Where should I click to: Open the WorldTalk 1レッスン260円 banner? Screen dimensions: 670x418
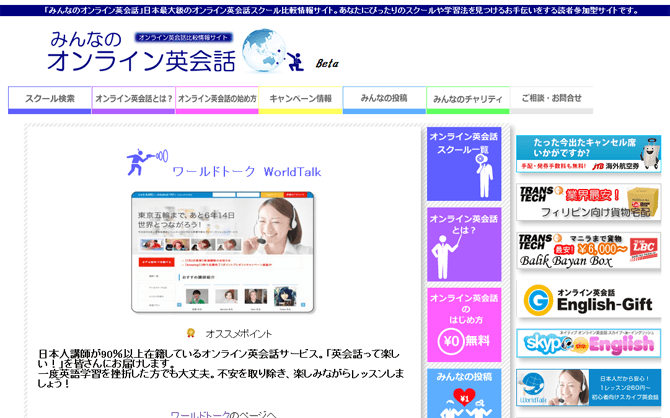pyautogui.click(x=588, y=387)
